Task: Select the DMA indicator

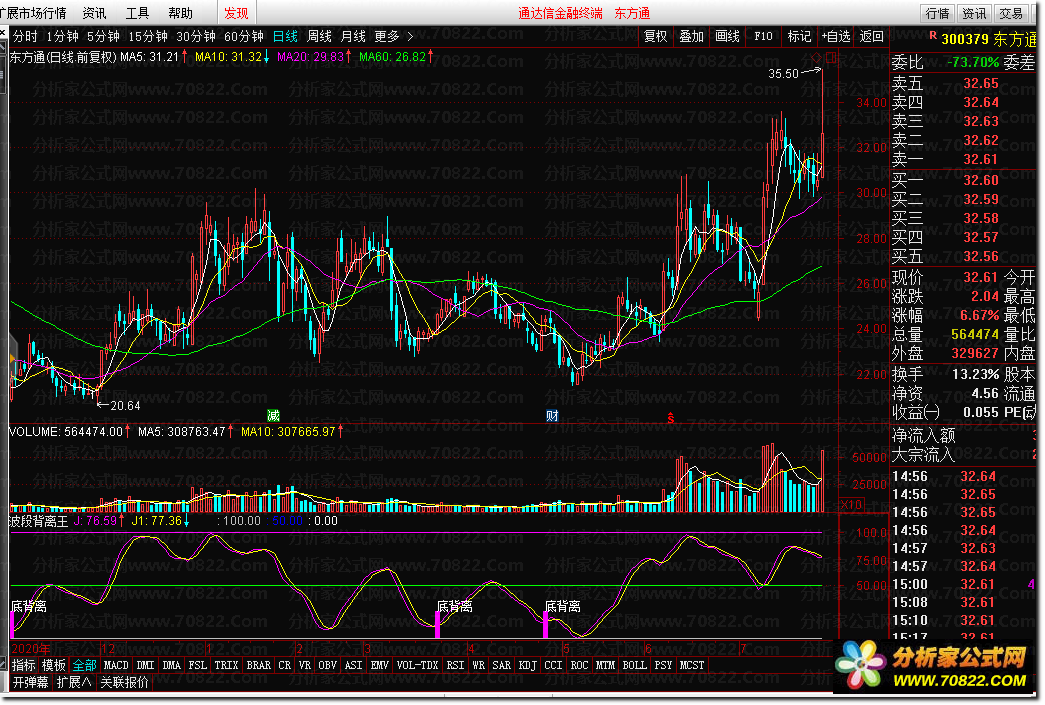Action: click(x=171, y=665)
